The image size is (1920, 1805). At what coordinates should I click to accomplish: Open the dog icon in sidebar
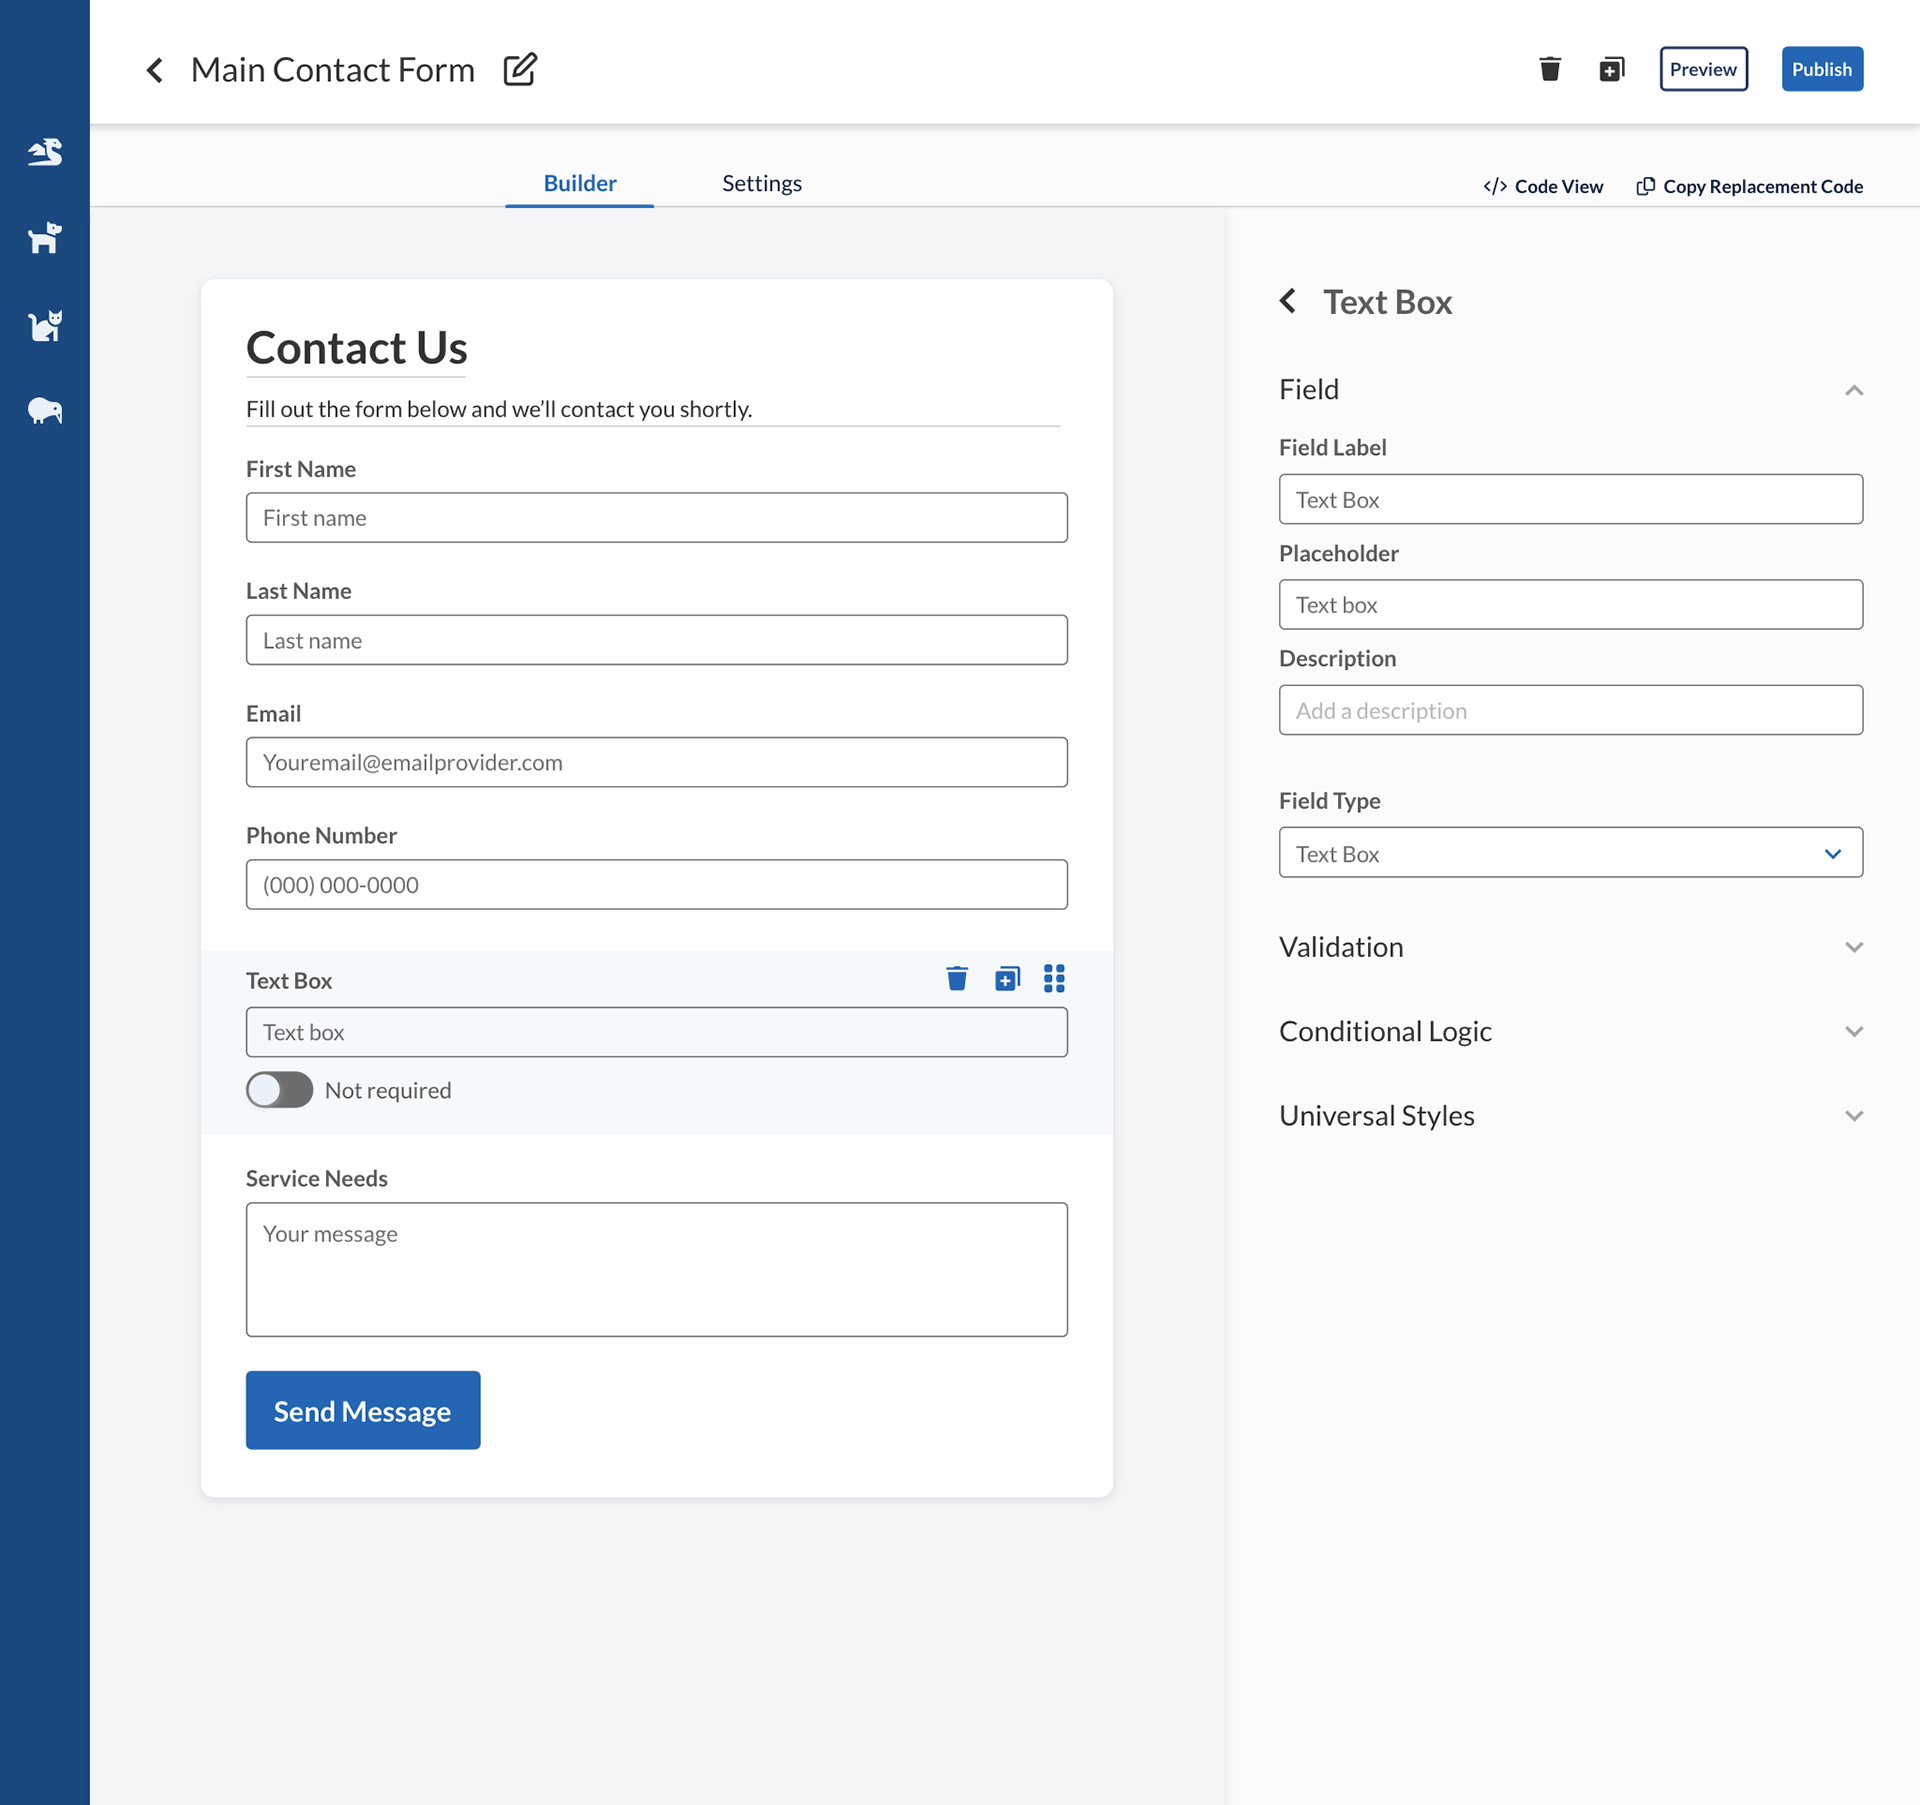[x=45, y=238]
